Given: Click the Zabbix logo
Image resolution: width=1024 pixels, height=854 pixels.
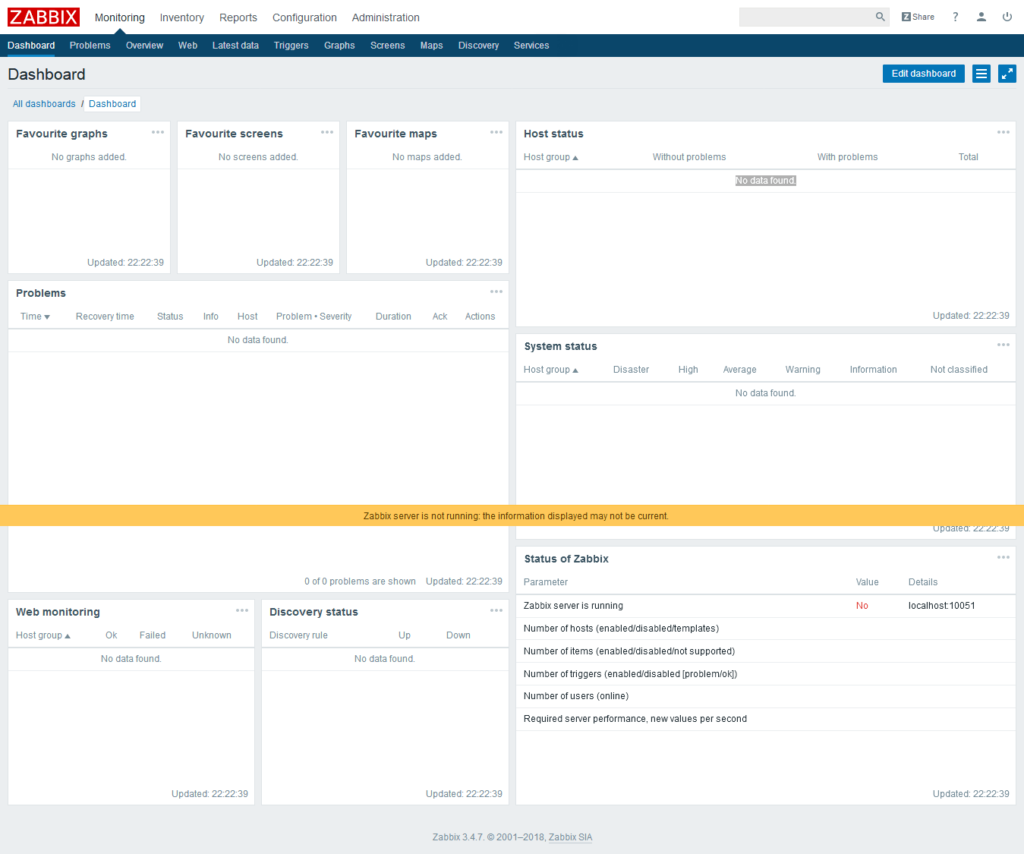Looking at the screenshot, I should click(43, 17).
